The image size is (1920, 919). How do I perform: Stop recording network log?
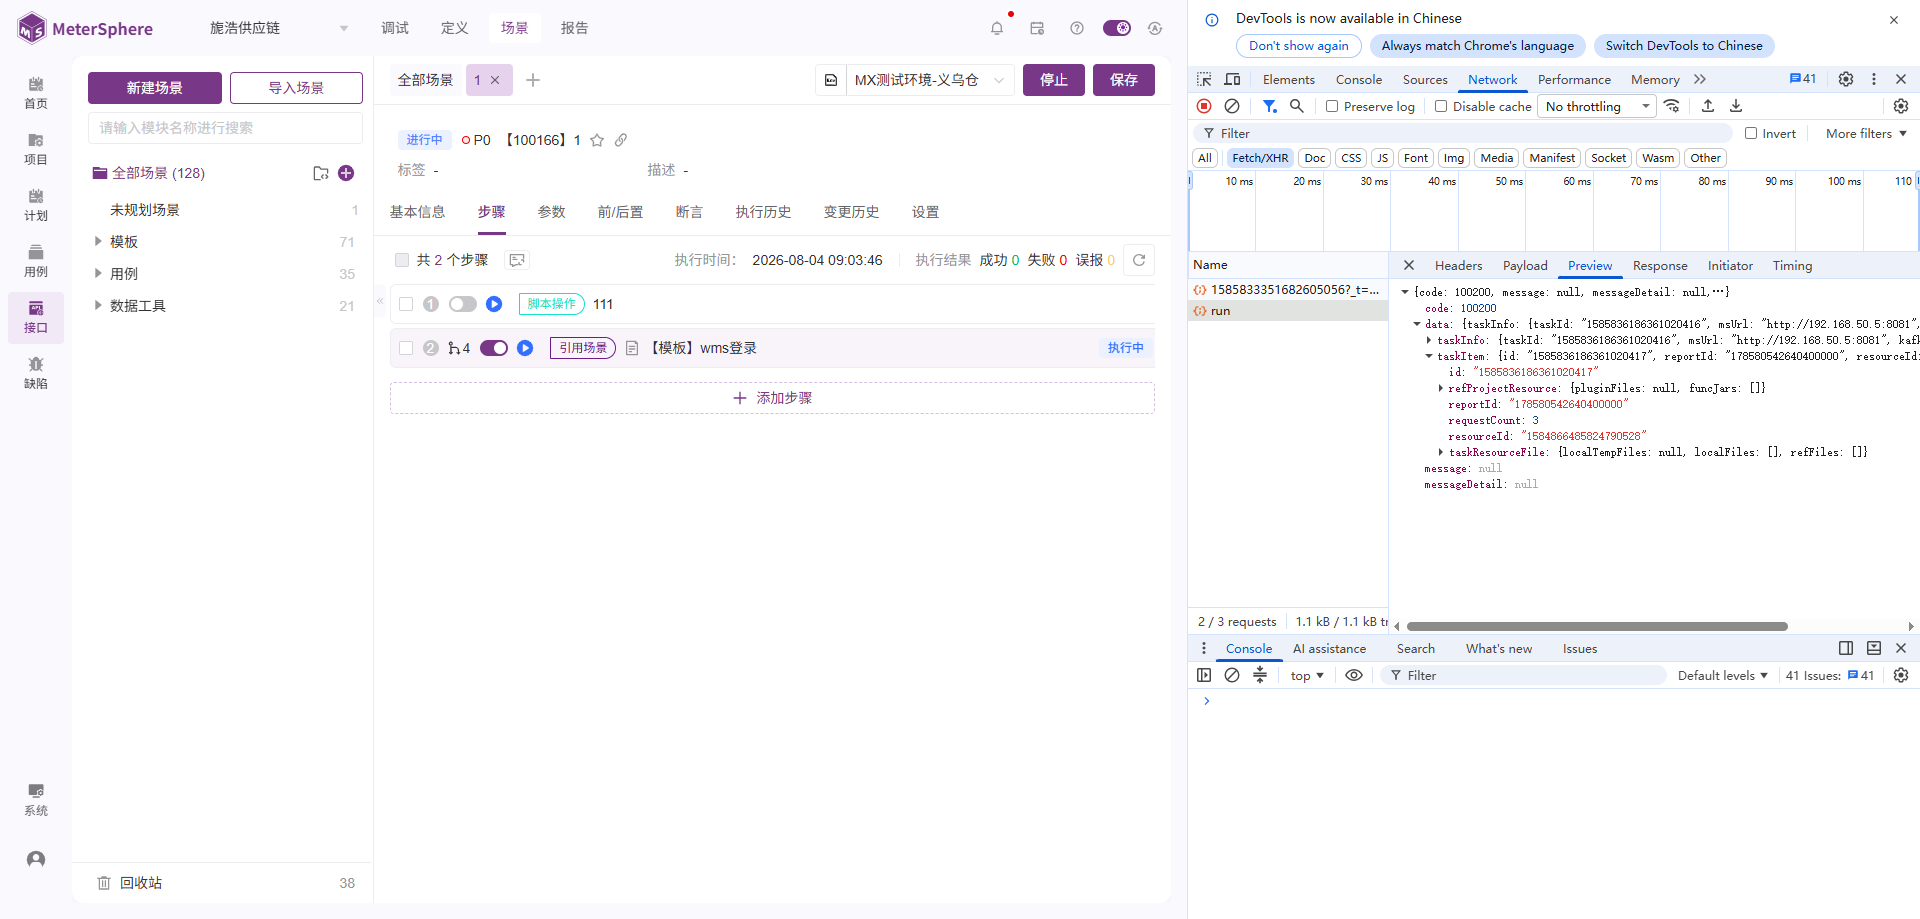(1204, 106)
